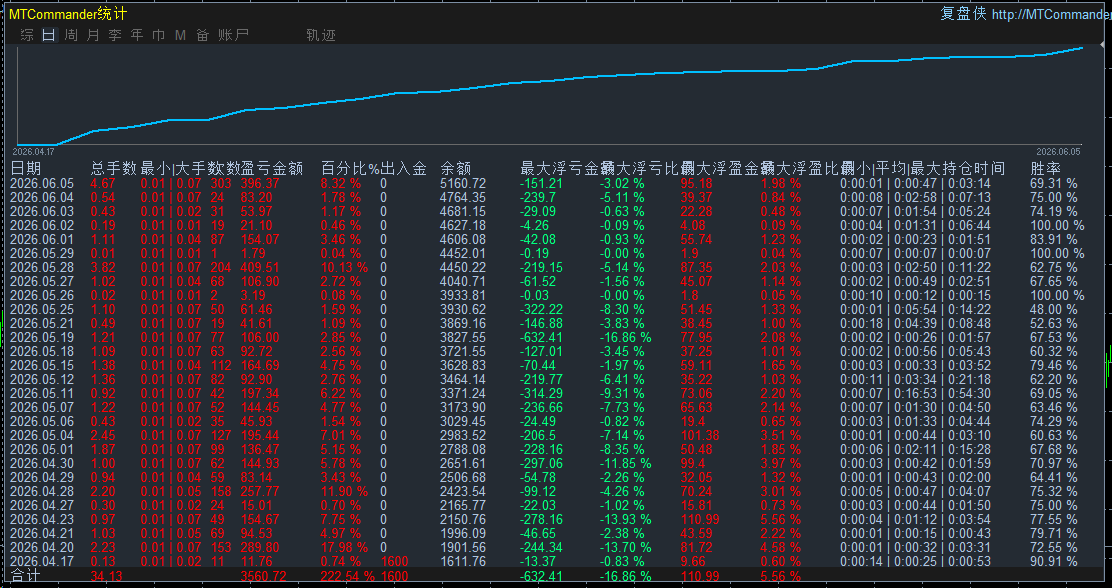Screen dimensions: 1112x588
Task: Open the 币 currency tab
Action: coord(159,35)
